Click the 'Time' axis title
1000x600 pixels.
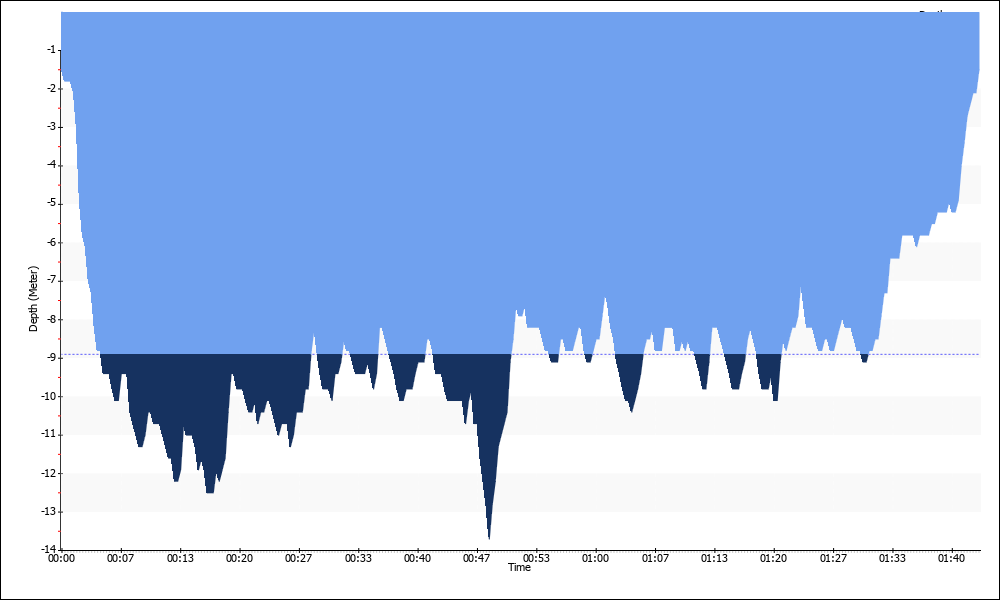pos(519,567)
